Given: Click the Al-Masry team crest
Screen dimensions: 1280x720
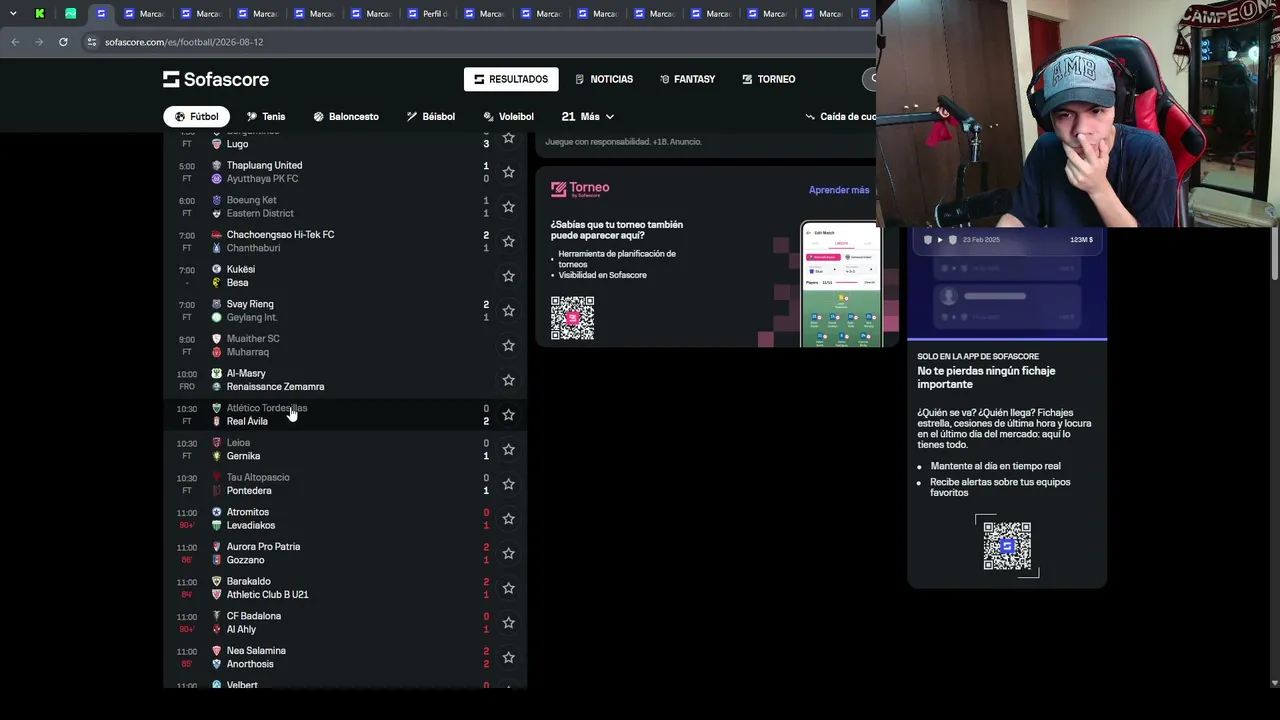Looking at the screenshot, I should (x=216, y=373).
